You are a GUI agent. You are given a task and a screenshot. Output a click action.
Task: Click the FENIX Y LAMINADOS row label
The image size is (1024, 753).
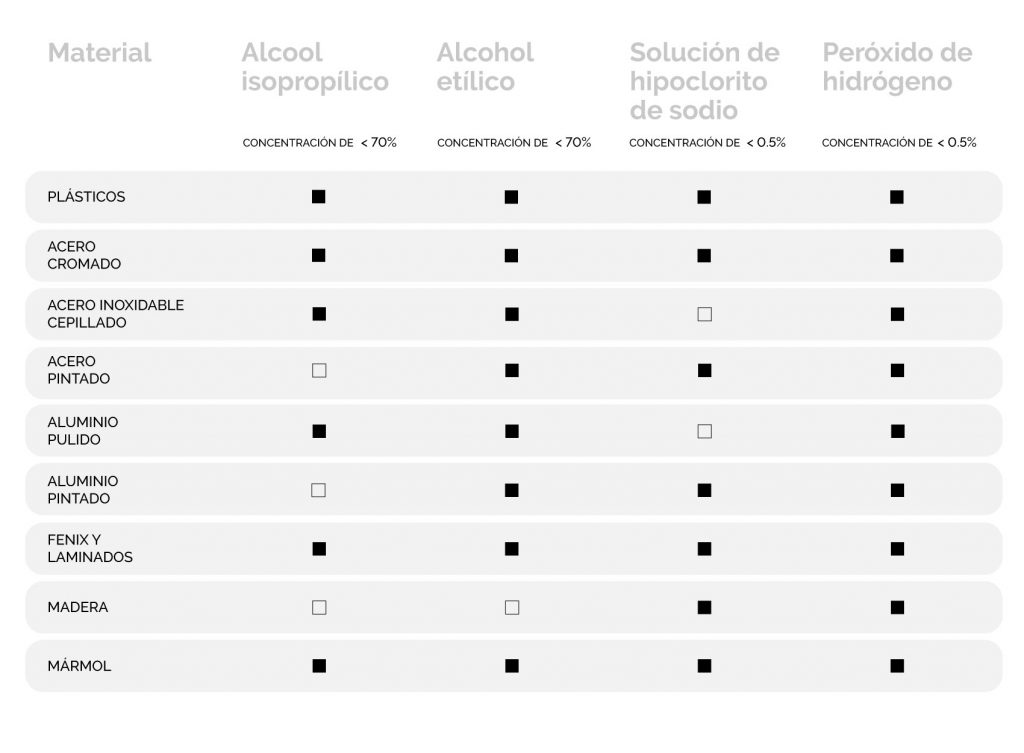tap(90, 548)
